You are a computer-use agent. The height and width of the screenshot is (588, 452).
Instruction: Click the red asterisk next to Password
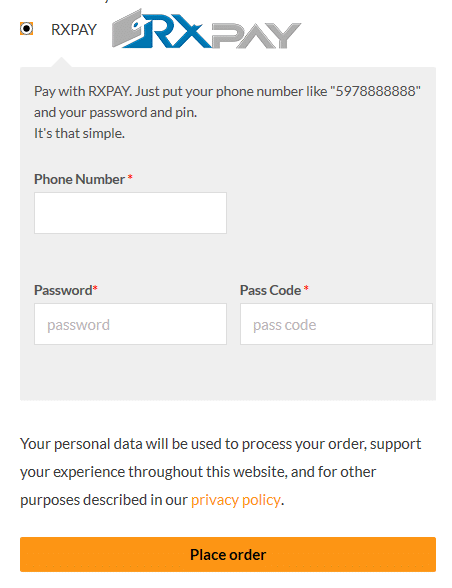click(95, 288)
